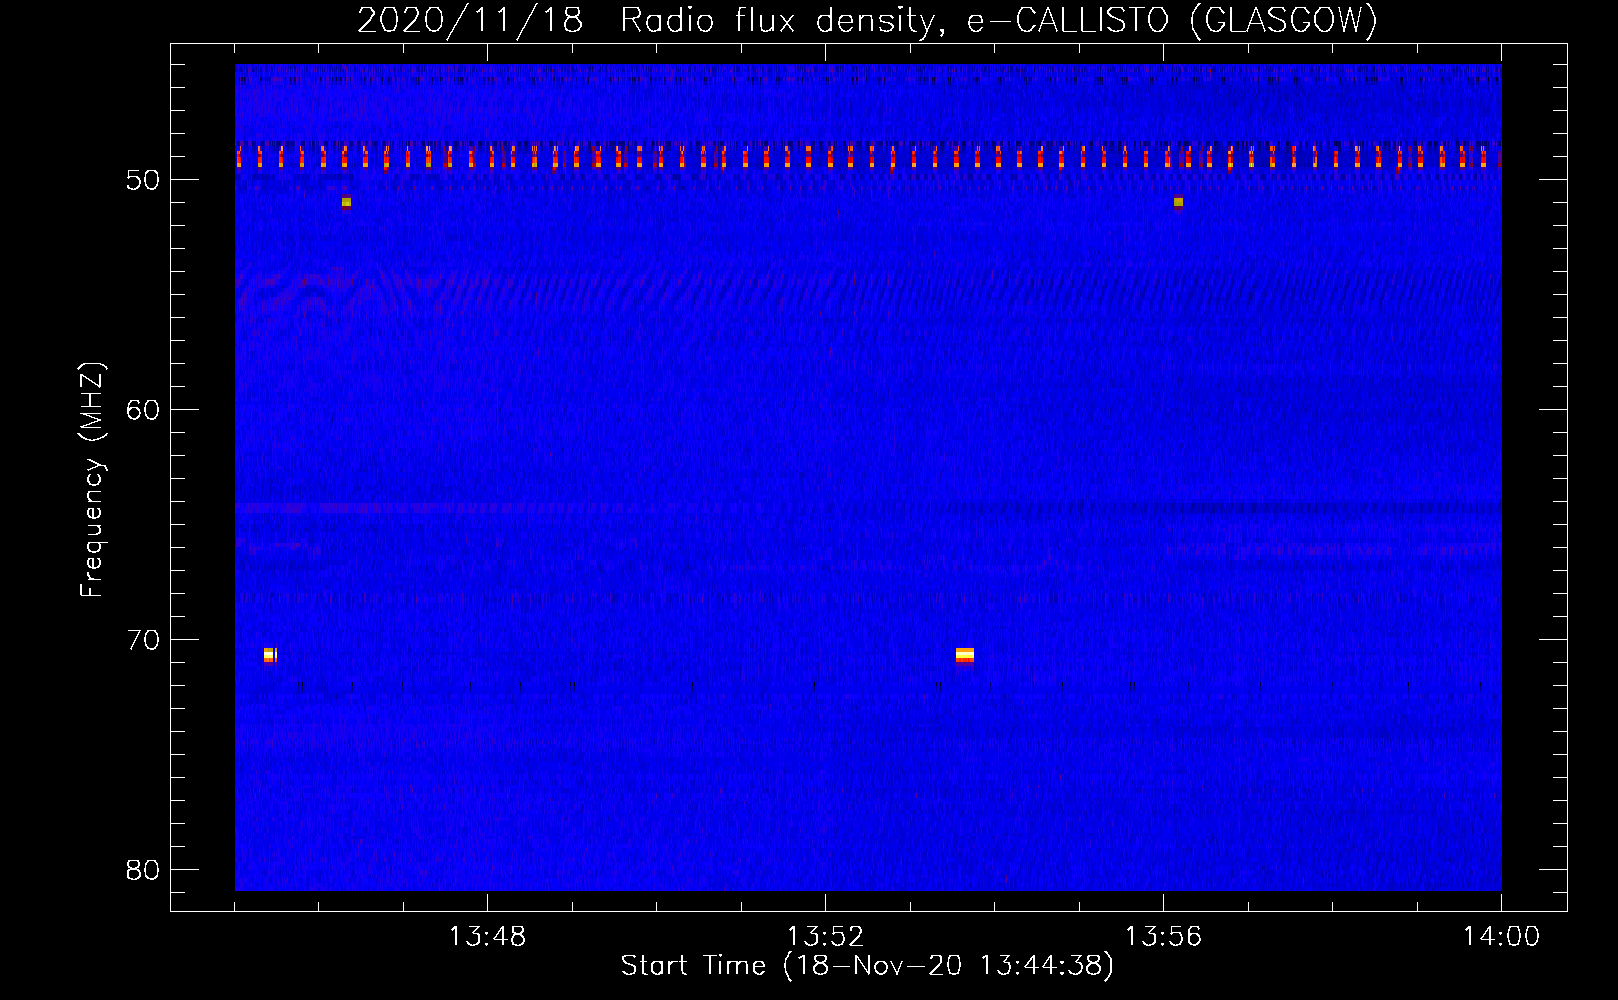The width and height of the screenshot is (1618, 1000).
Task: Select the yellow spot at 51 MHz near 13:46
Action: [346, 203]
